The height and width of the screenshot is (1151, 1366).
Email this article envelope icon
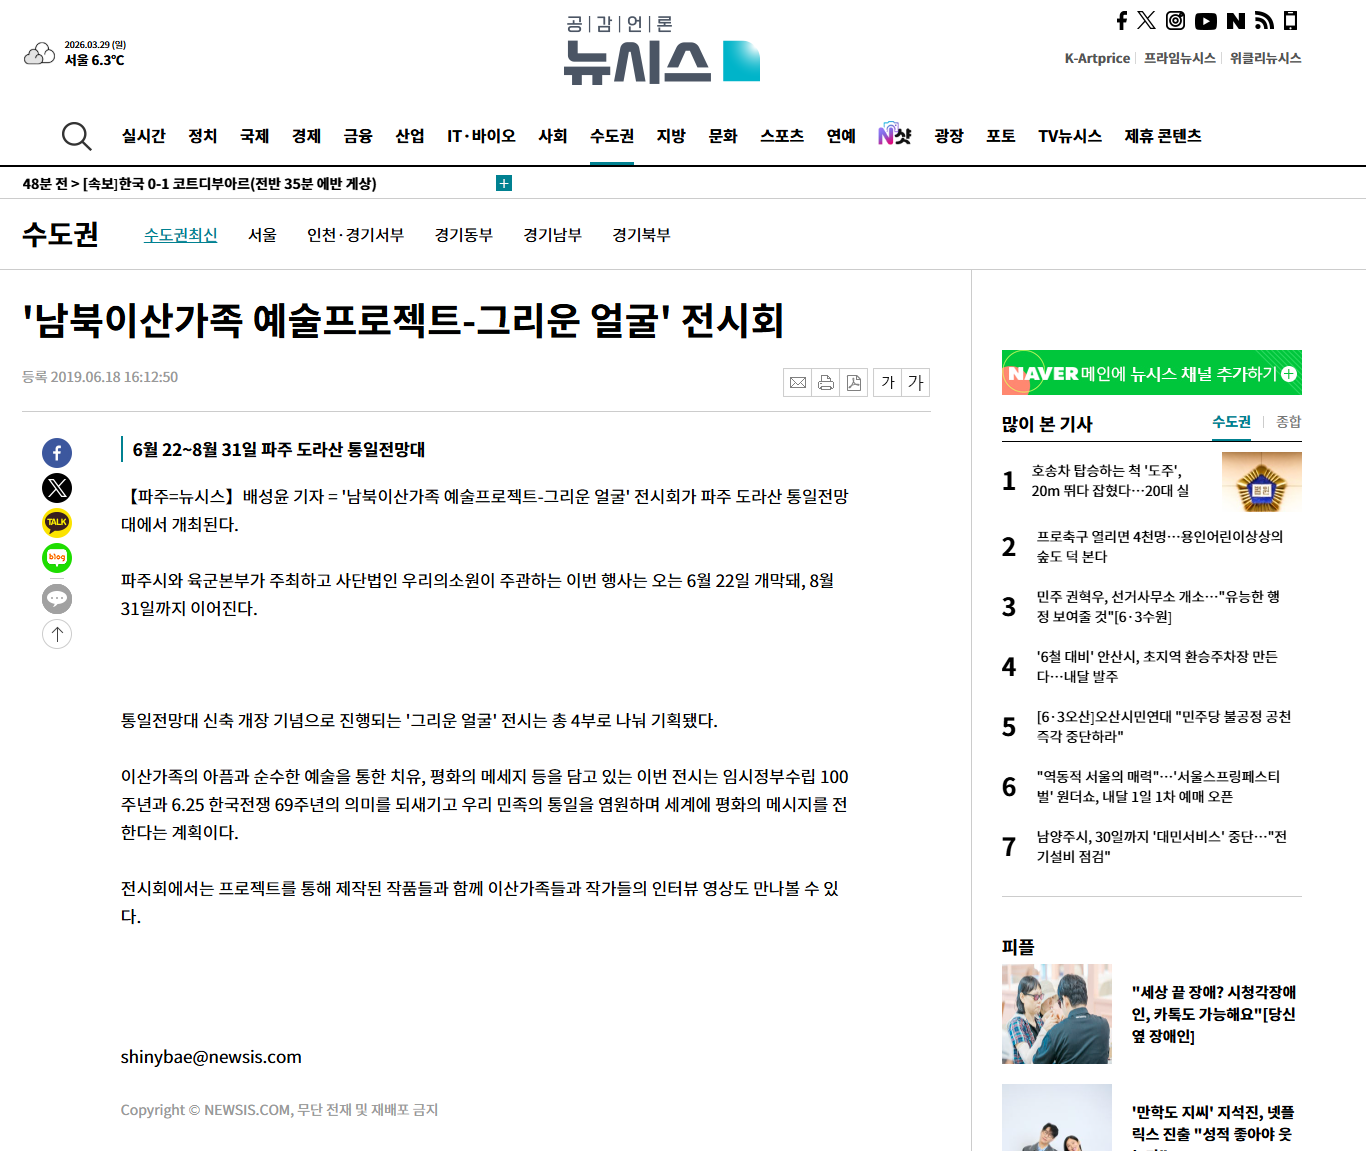[798, 383]
